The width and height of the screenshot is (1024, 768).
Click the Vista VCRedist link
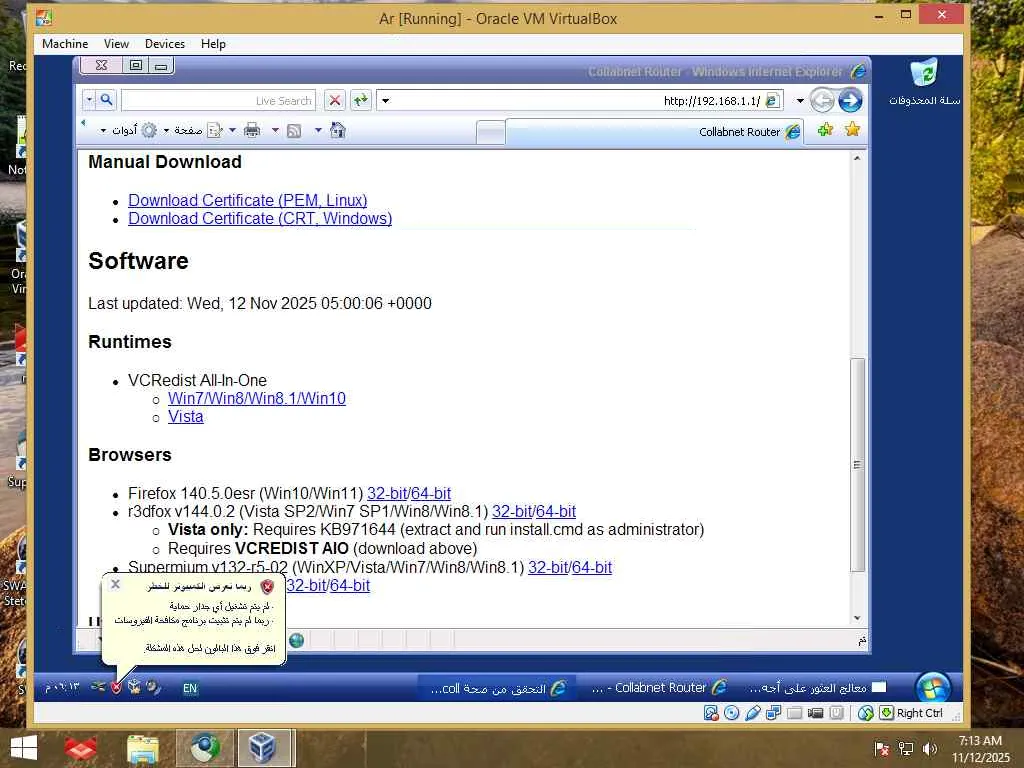185,417
